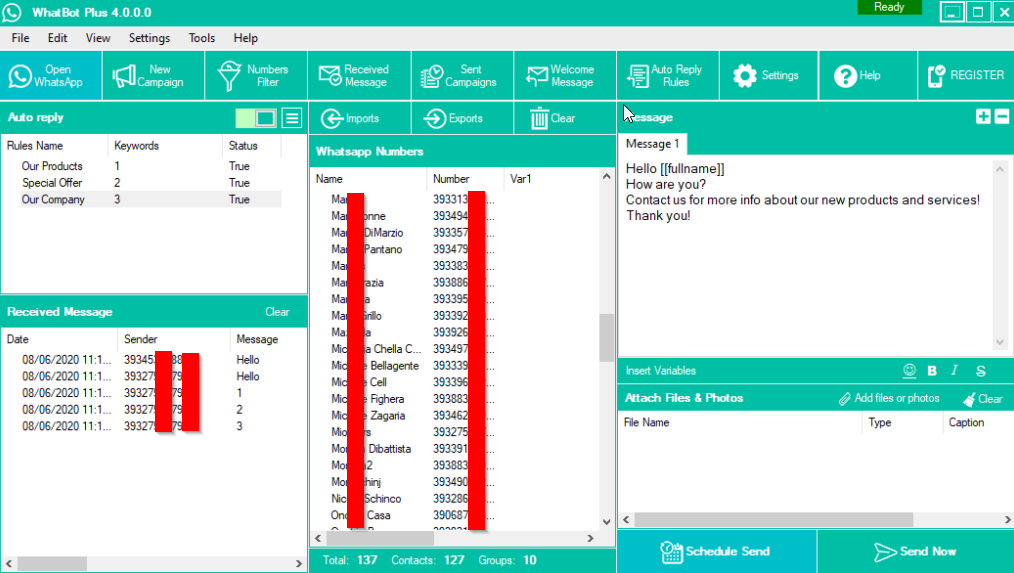View Sent Campaigns
This screenshot has height=573, width=1014.
point(462,76)
